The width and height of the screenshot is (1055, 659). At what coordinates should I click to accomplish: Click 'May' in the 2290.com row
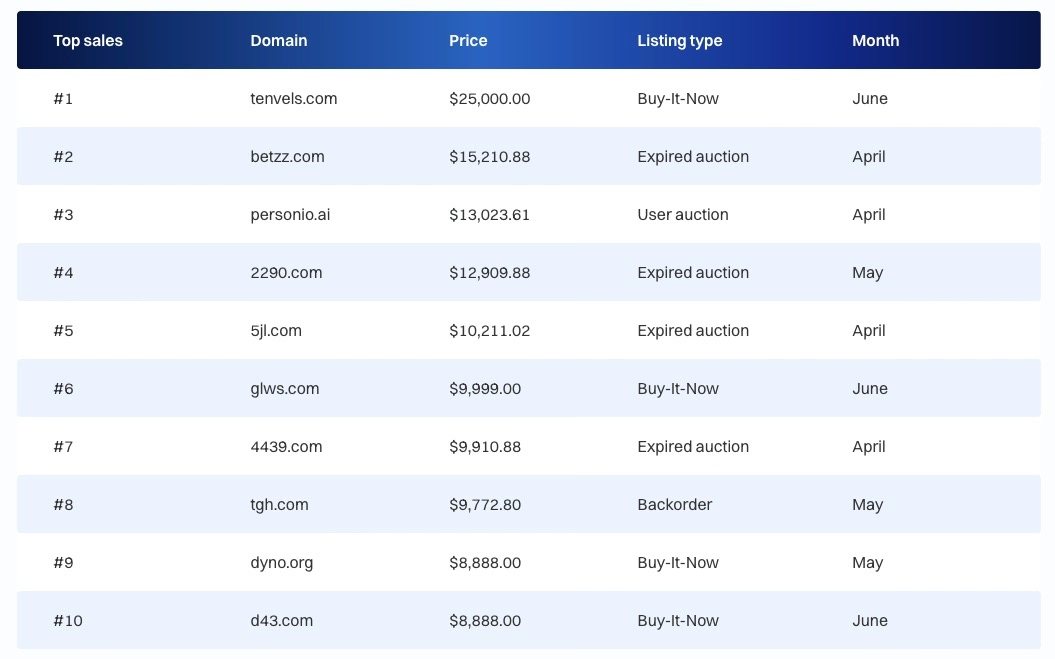pyautogui.click(x=867, y=273)
